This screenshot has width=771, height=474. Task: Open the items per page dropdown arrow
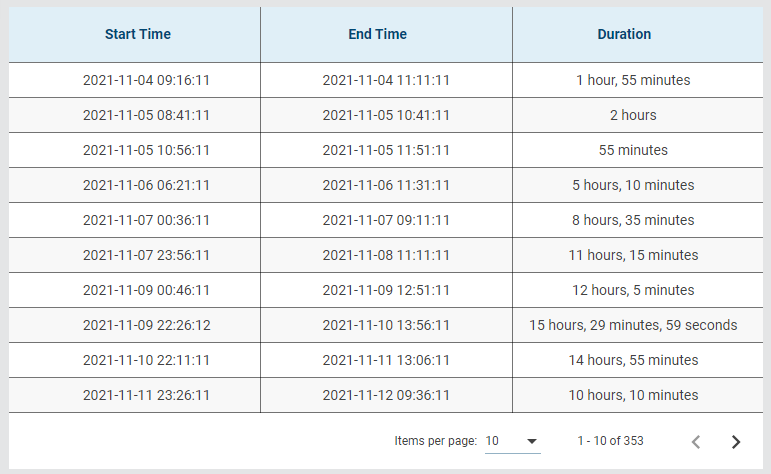(x=532, y=441)
